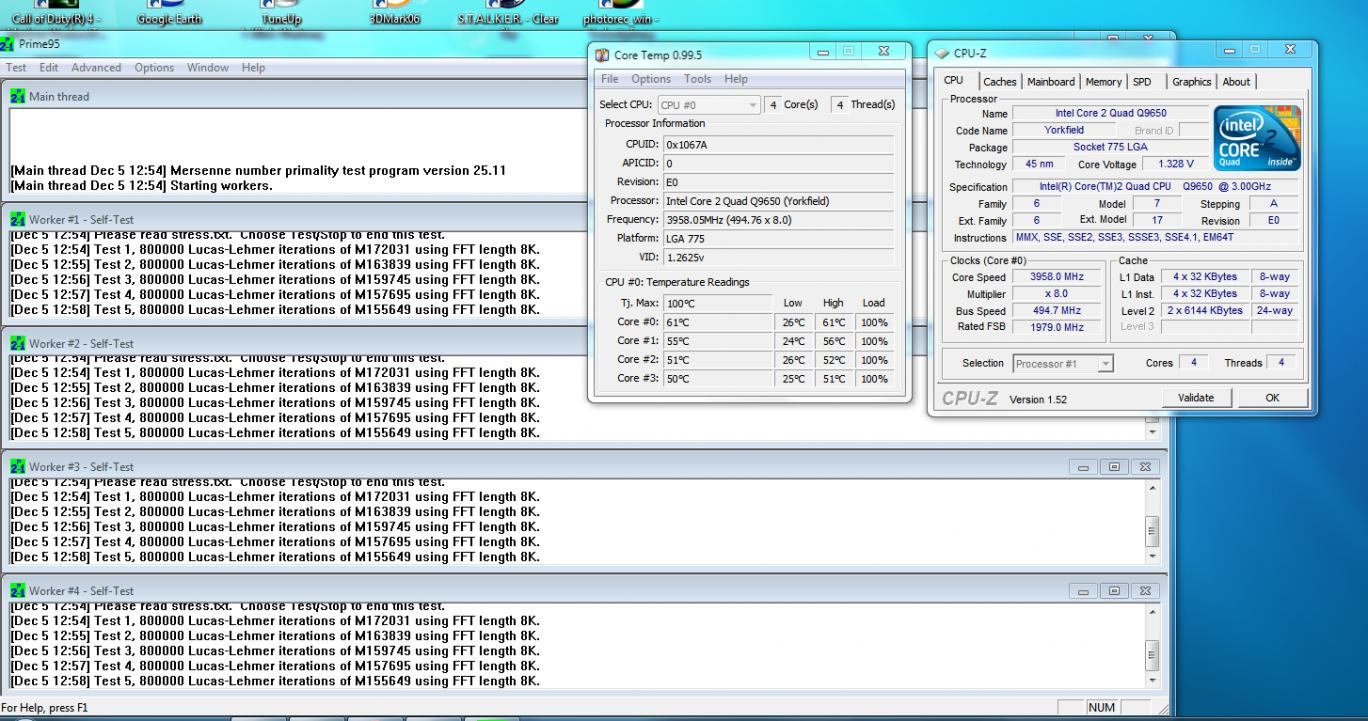The image size is (1368, 721).
Task: Switch to the Graphics tab in CPU-Z
Action: 1192,82
